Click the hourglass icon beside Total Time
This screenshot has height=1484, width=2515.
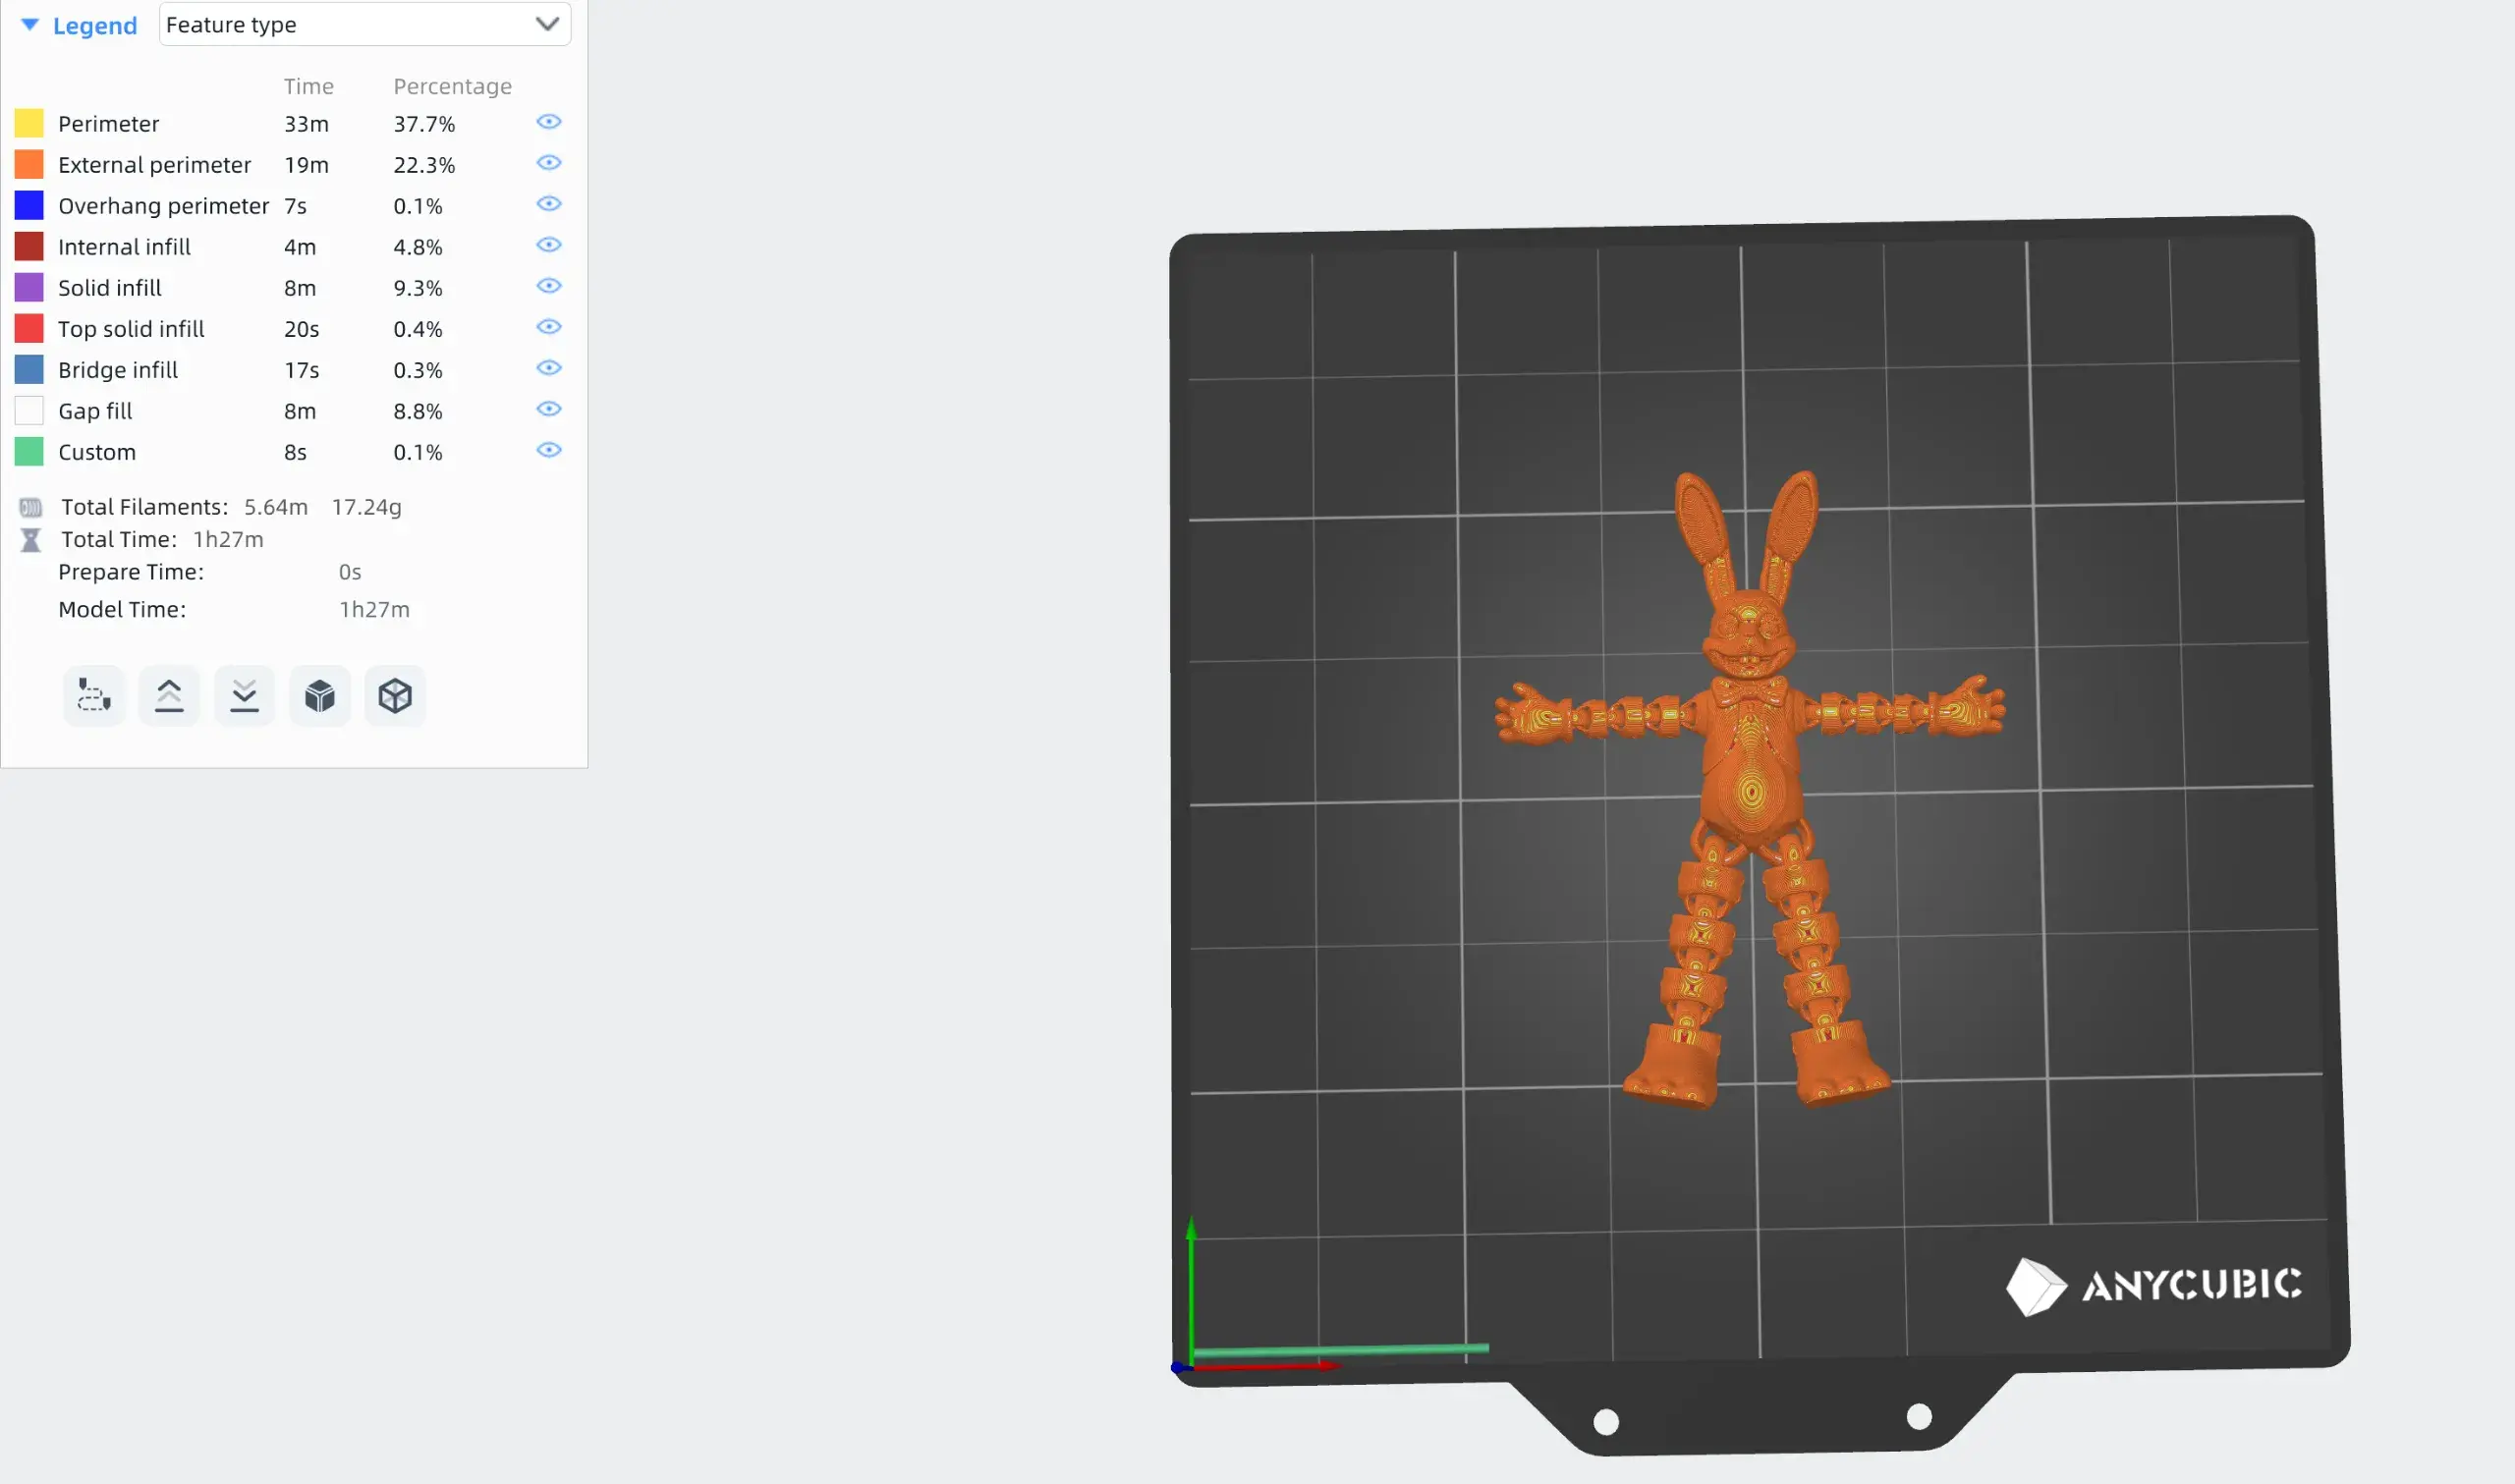(31, 540)
